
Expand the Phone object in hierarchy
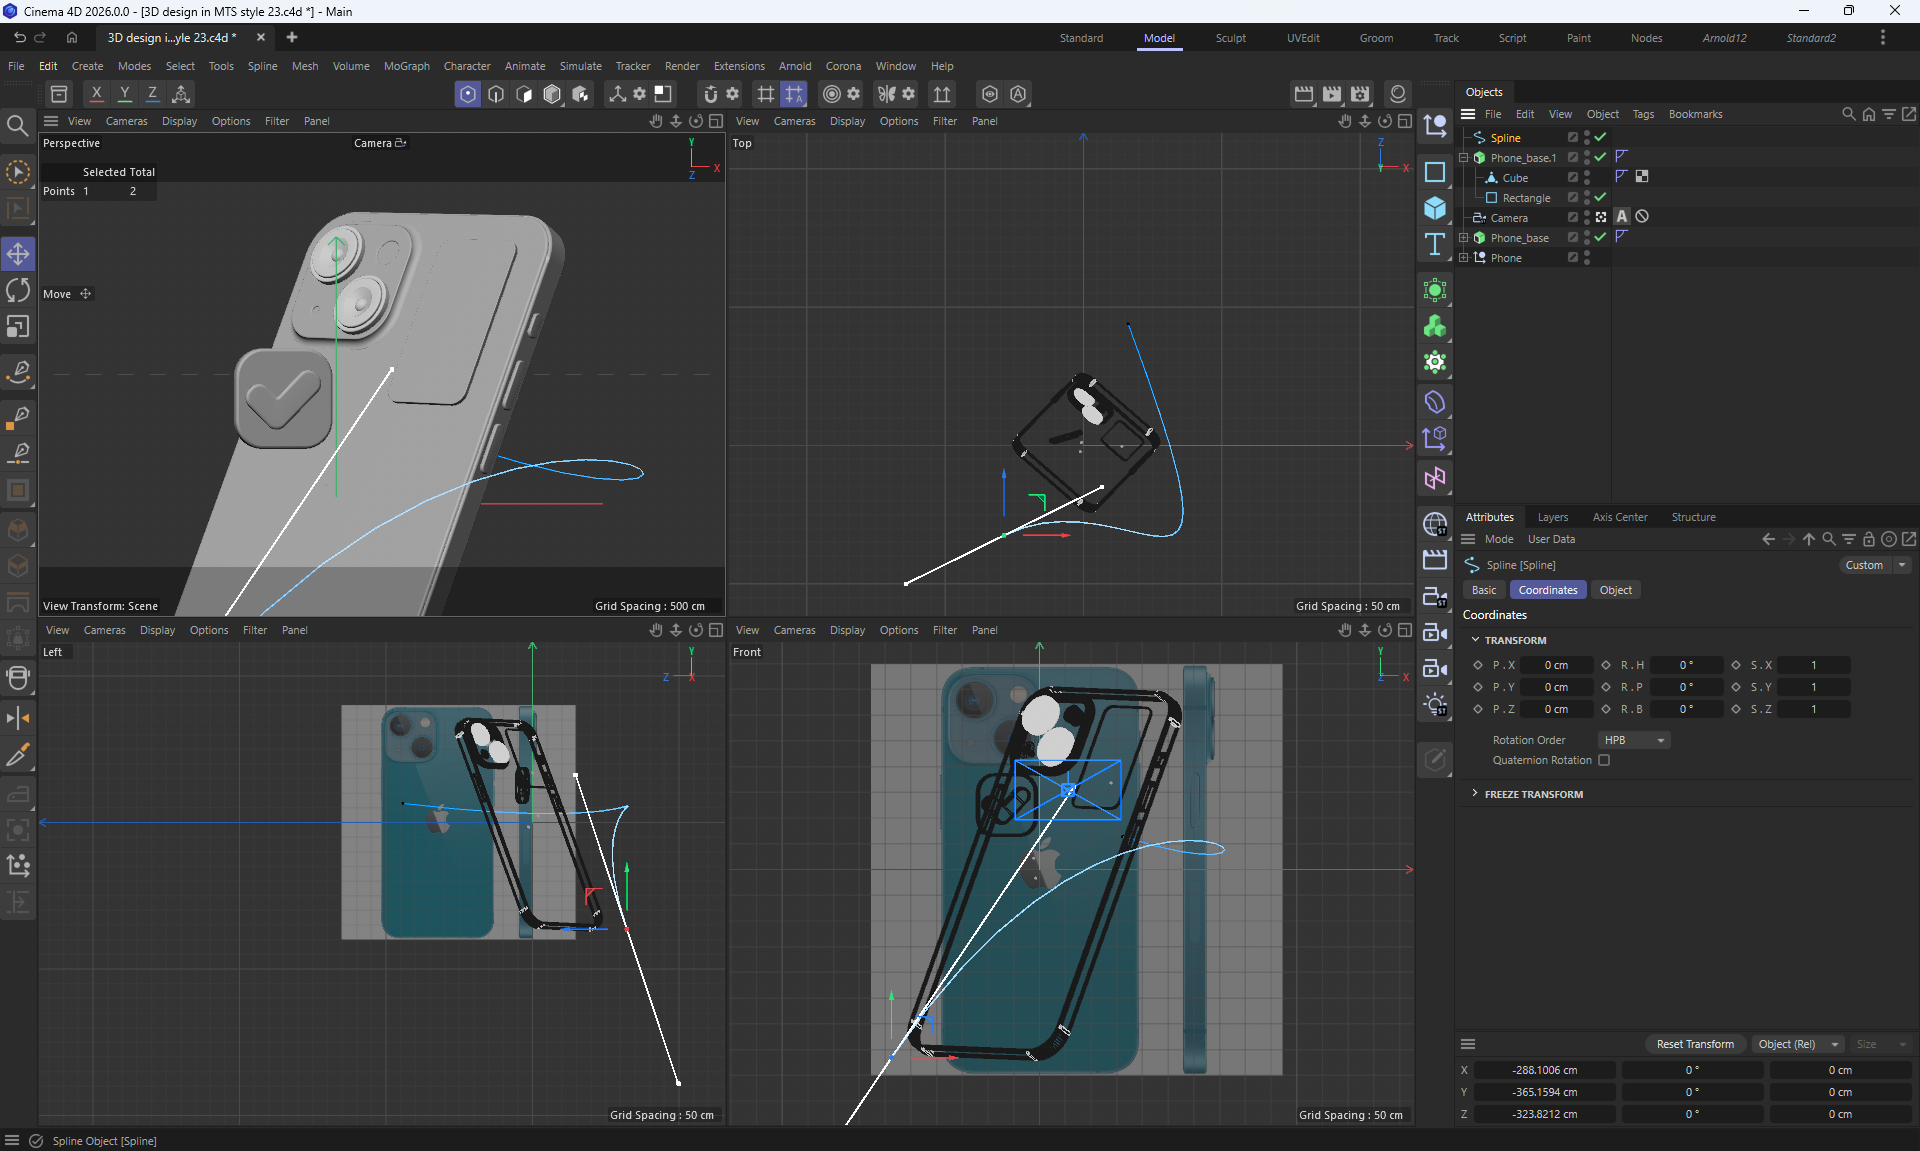coord(1464,258)
